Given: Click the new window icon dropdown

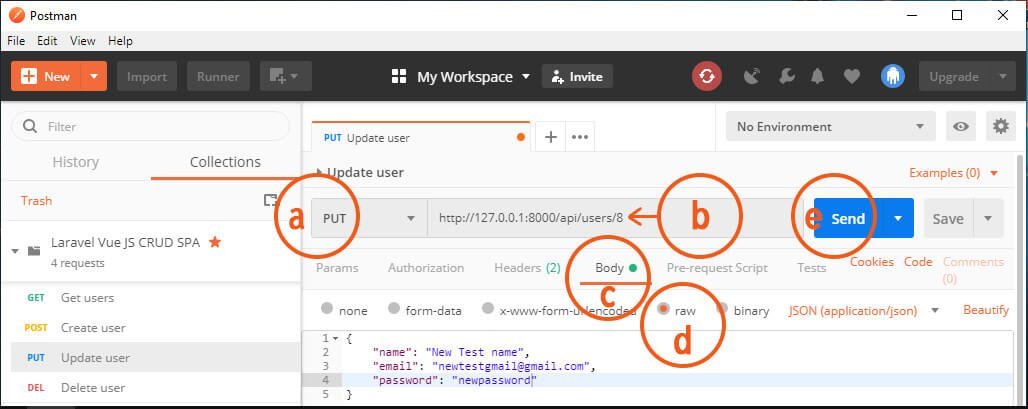Looking at the screenshot, I should [286, 77].
